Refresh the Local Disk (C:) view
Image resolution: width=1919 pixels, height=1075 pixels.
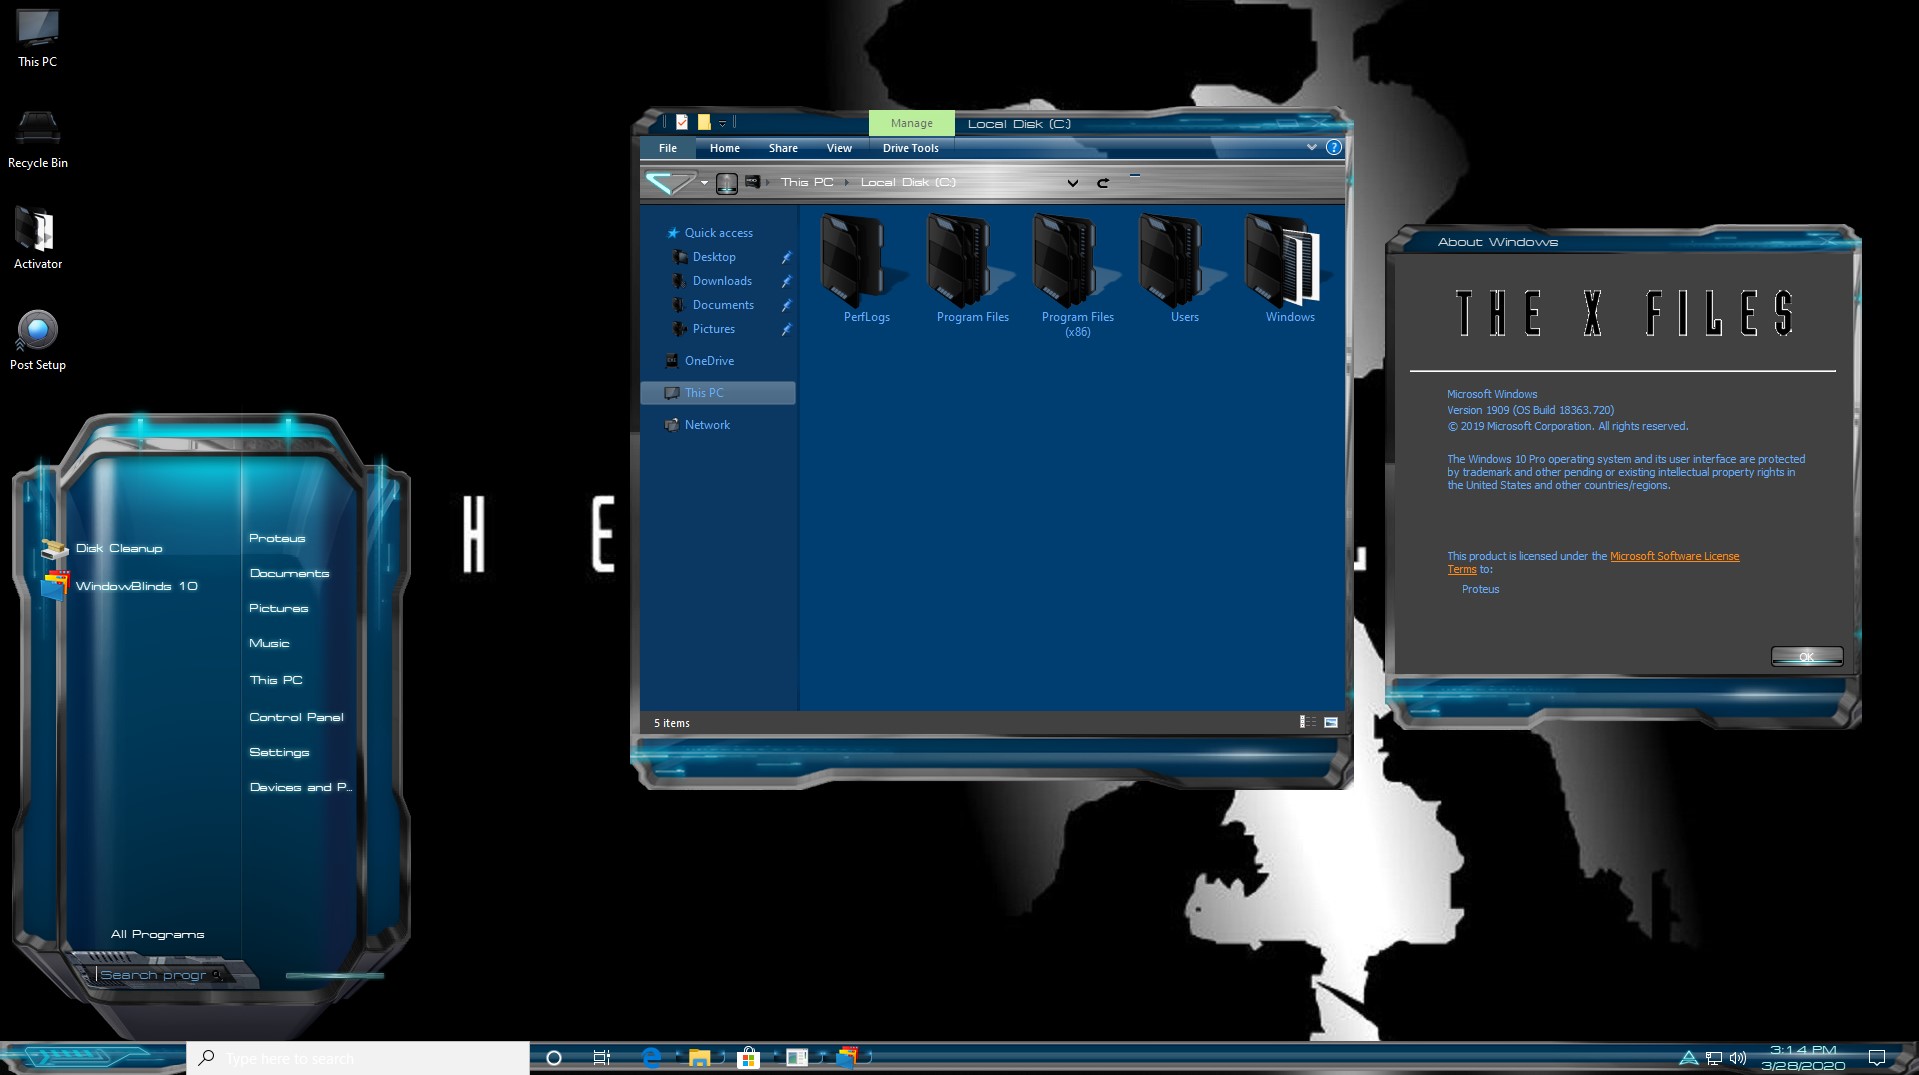point(1103,183)
